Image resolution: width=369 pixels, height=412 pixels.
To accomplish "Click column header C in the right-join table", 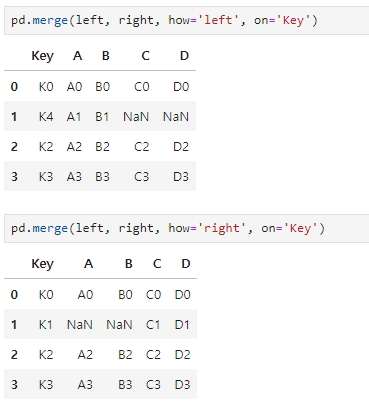I will pyautogui.click(x=157, y=264).
